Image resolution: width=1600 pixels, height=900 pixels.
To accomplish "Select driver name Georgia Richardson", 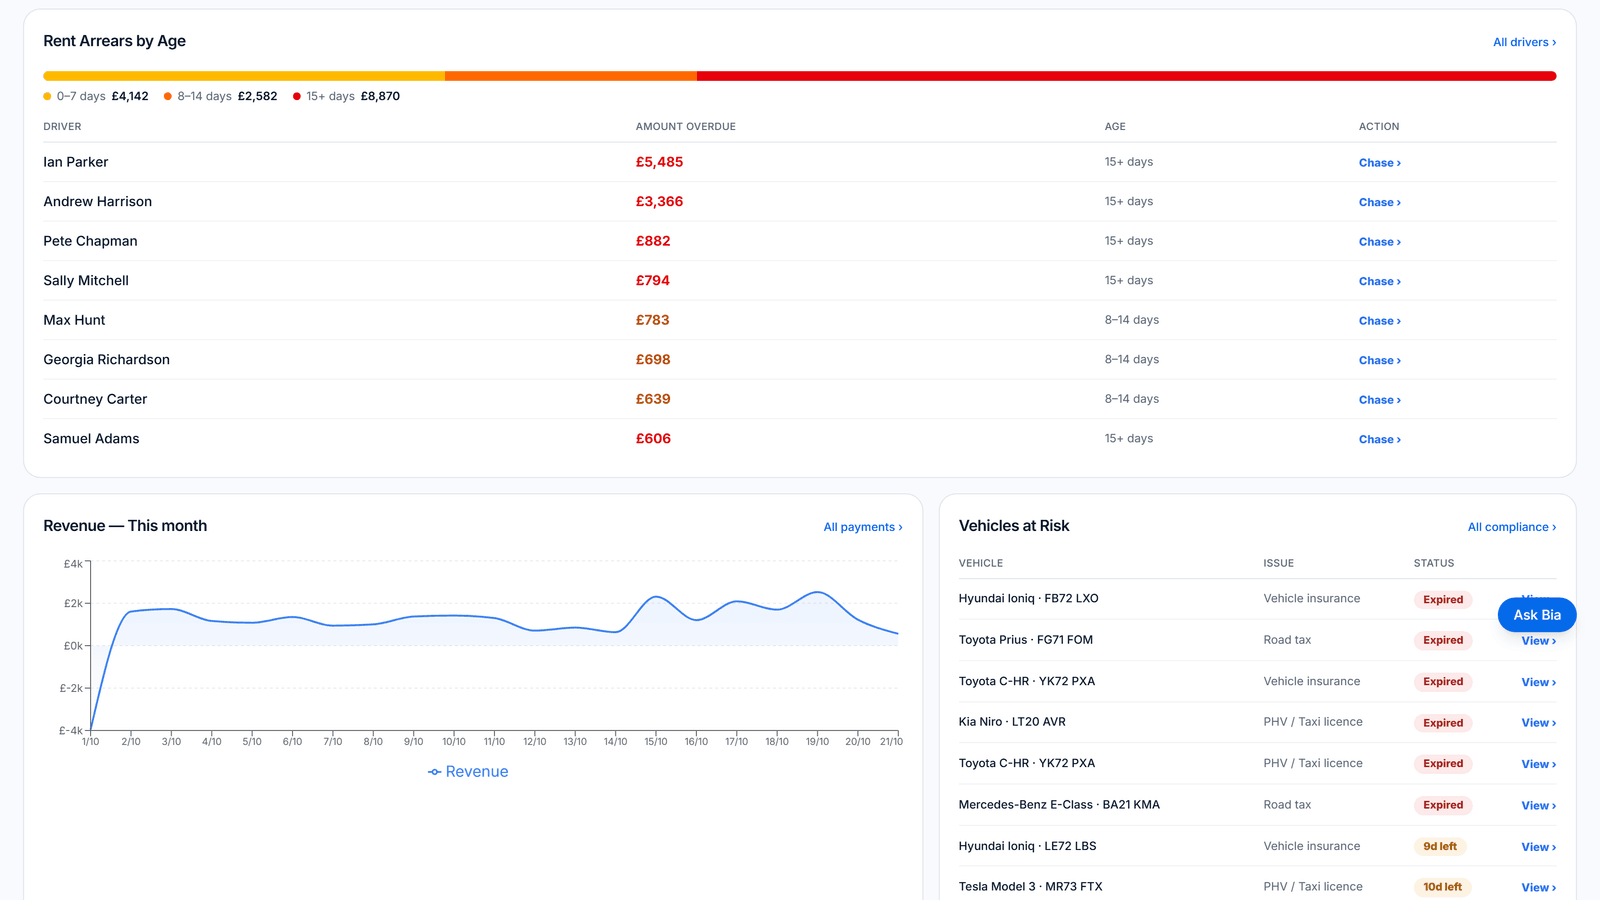I will (x=106, y=360).
